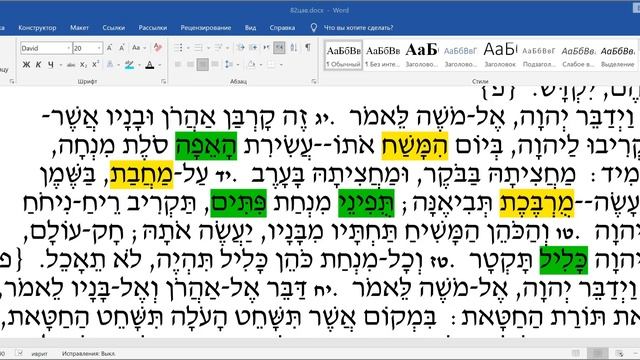
Task: Toggle strikethrough (abc)
Action: [71, 64]
